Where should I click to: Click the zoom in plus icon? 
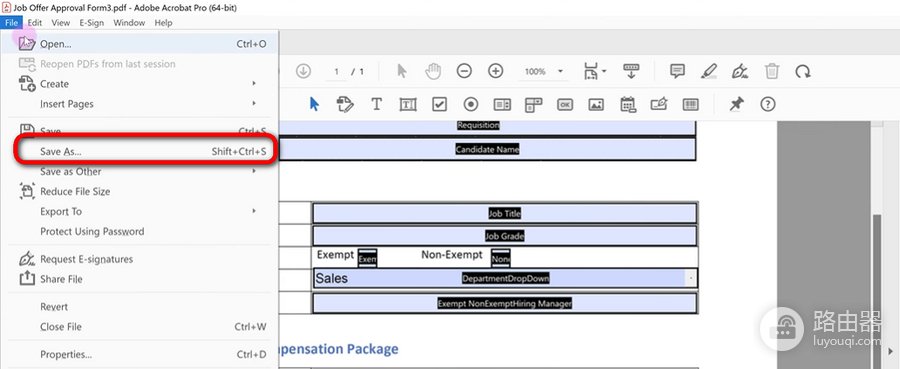tap(495, 71)
